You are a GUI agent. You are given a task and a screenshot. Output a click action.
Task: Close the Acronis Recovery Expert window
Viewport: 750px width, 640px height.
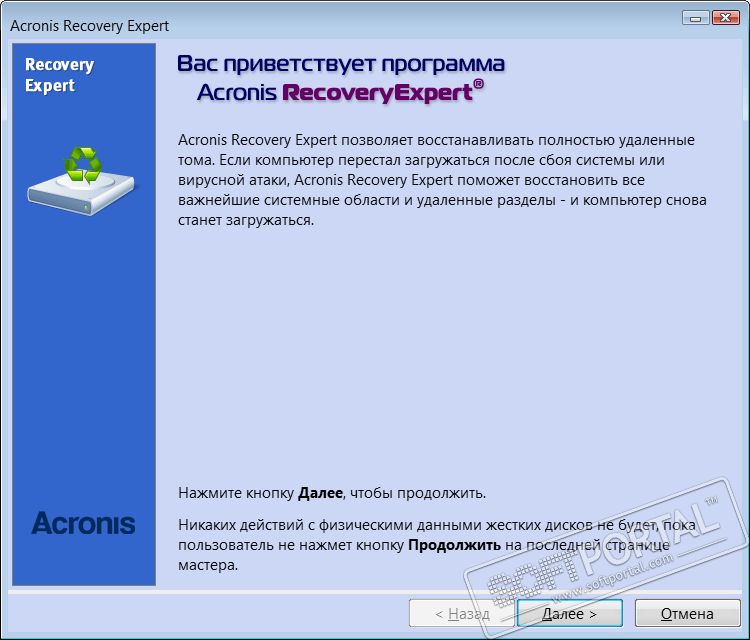(726, 18)
